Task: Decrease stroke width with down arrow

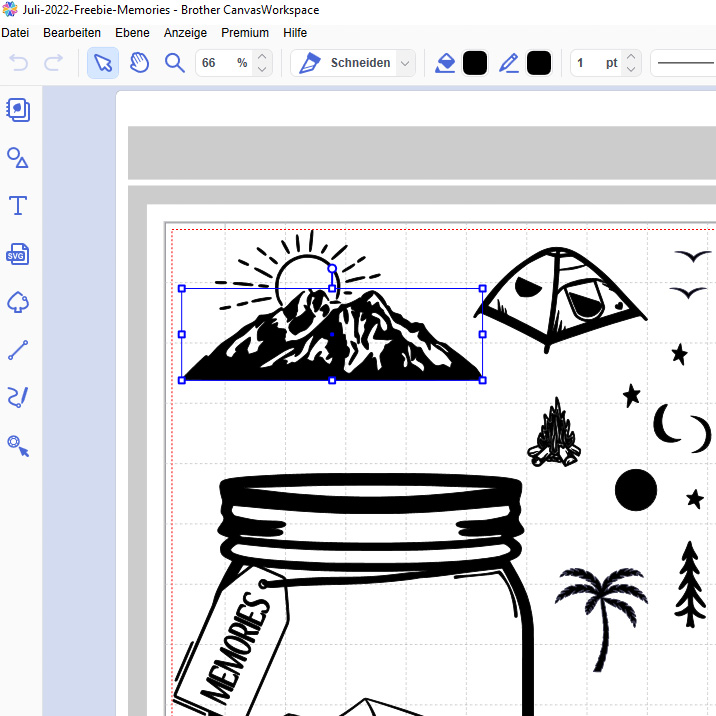Action: tap(631, 70)
